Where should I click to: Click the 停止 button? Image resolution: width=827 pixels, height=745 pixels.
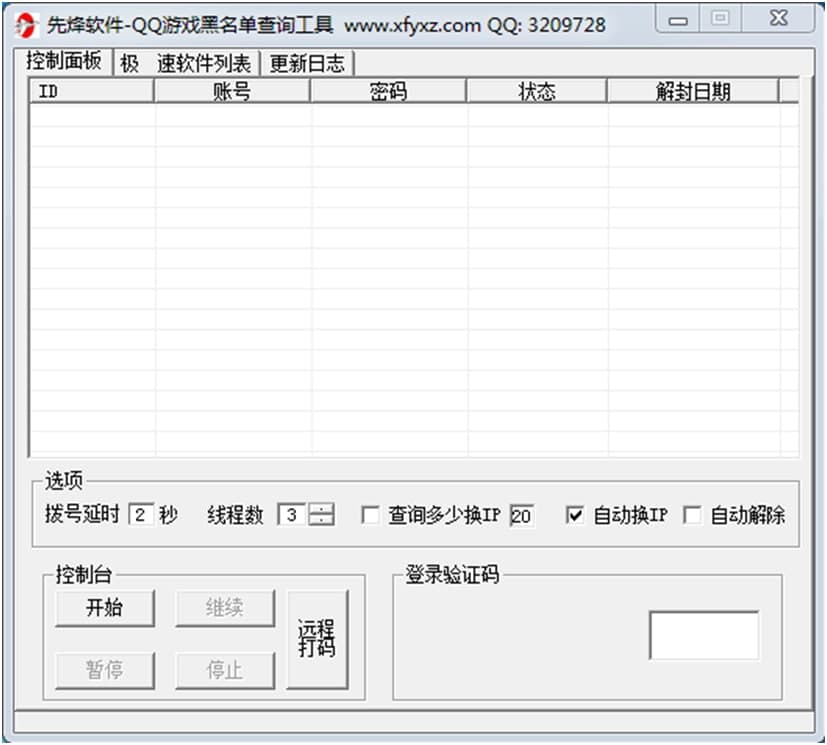(x=225, y=670)
